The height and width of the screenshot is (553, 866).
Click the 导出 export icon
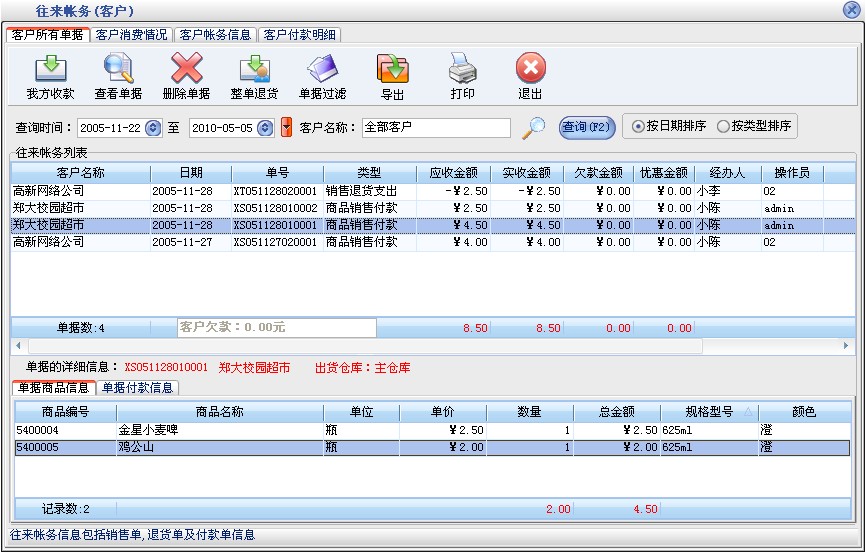coord(392,70)
